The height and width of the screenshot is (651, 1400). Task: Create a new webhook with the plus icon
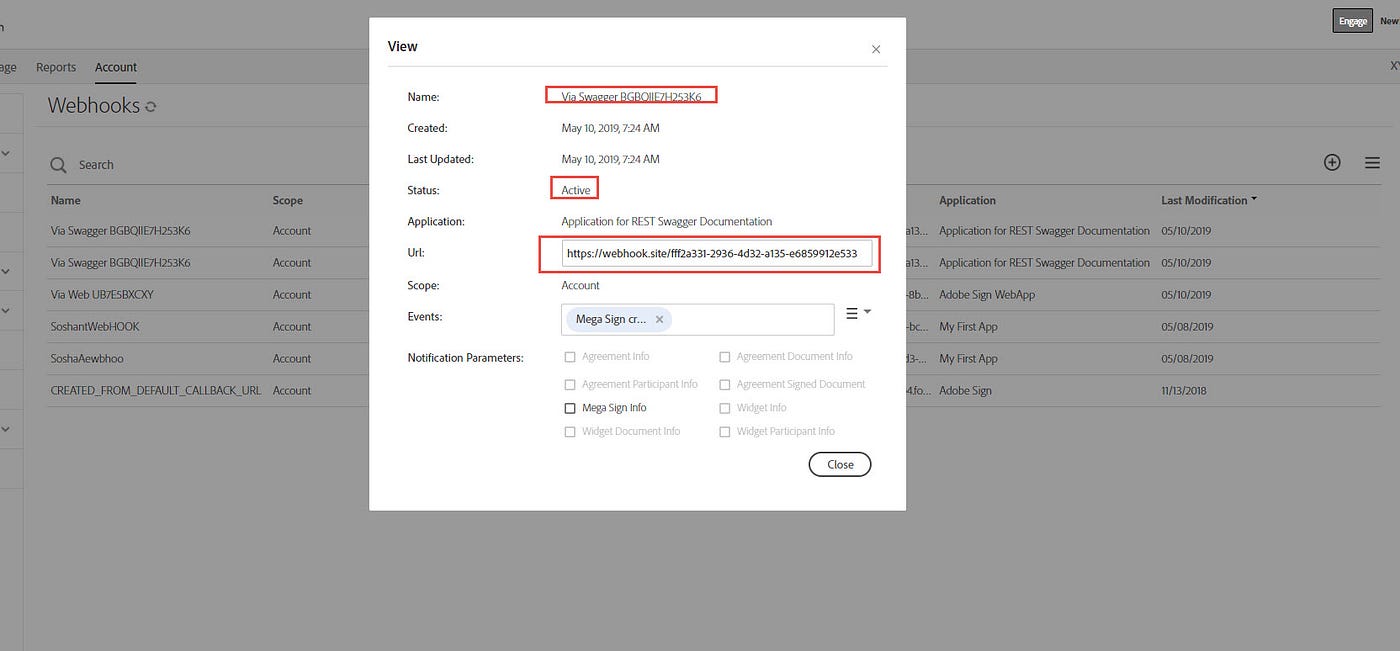click(1332, 161)
